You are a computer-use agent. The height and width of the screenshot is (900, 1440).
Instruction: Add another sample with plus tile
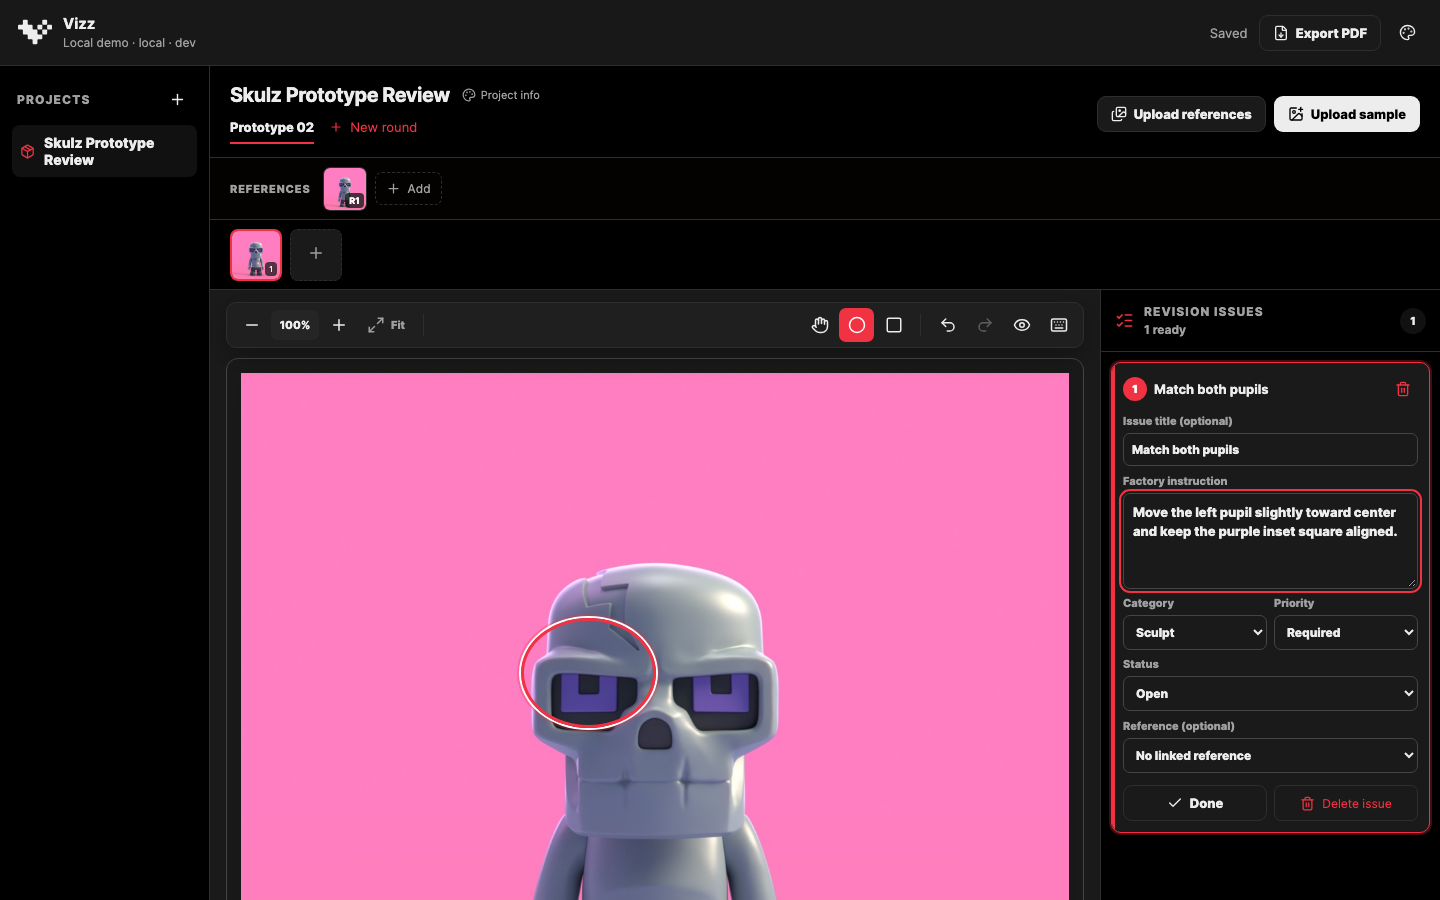click(x=316, y=255)
